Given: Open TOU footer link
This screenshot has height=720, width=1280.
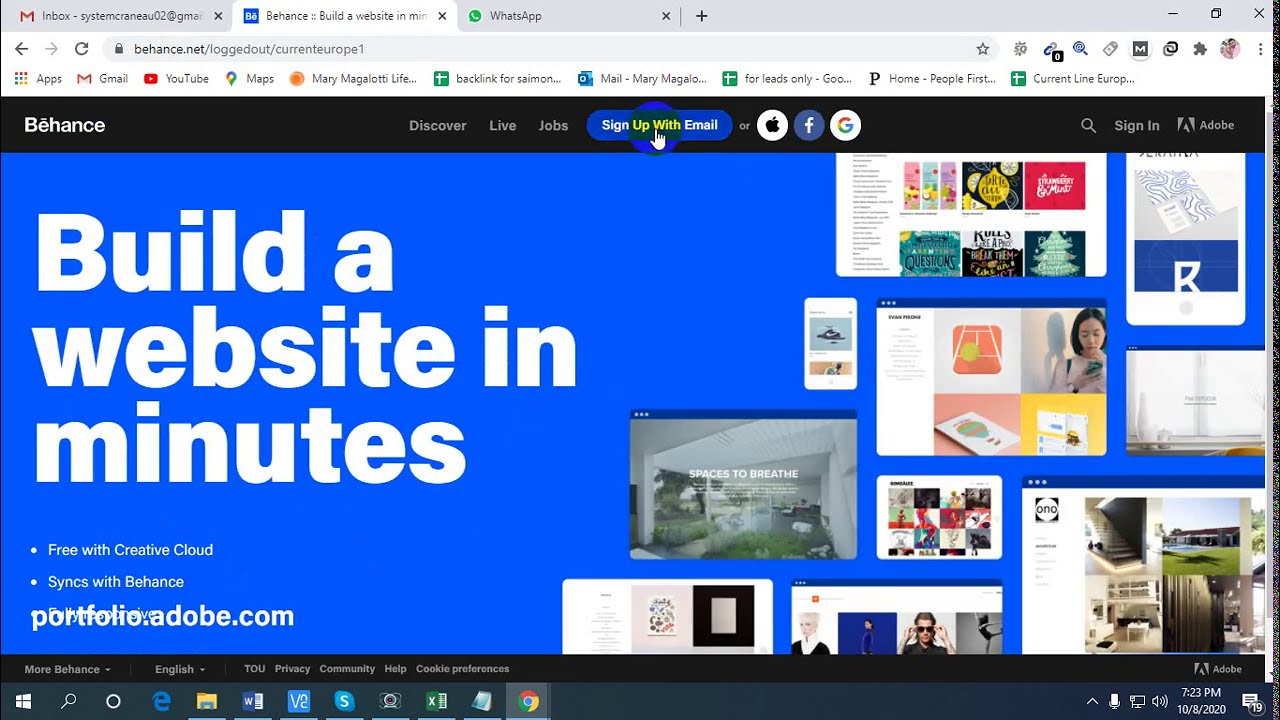Looking at the screenshot, I should tap(255, 669).
